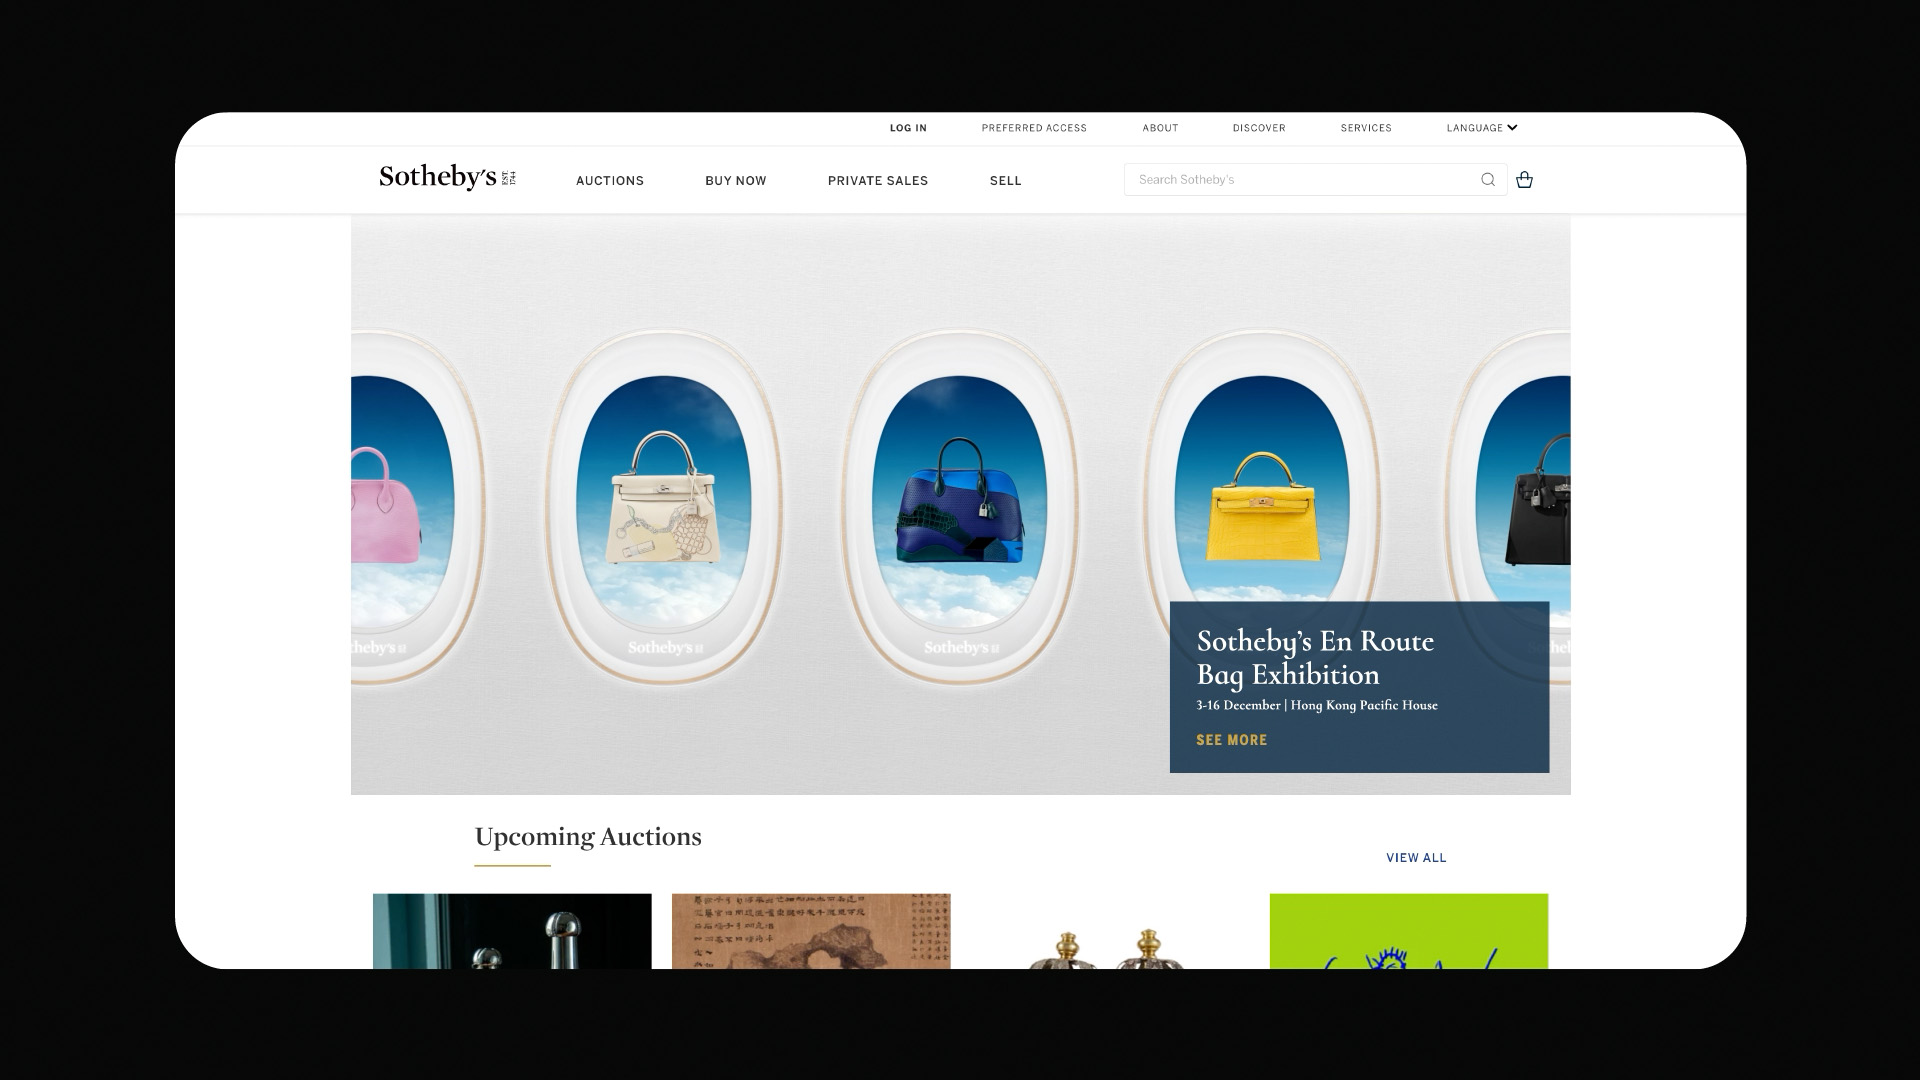Click See More on the exhibition banner
Screen dimensions: 1920x1080
(1232, 740)
